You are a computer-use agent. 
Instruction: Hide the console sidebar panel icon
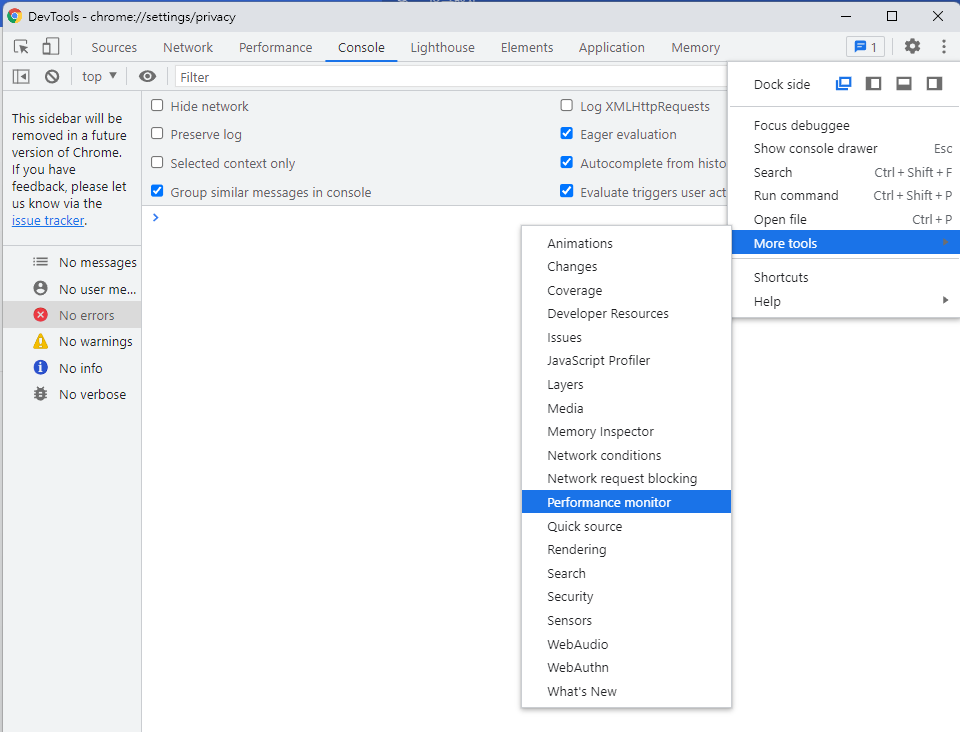click(x=21, y=76)
